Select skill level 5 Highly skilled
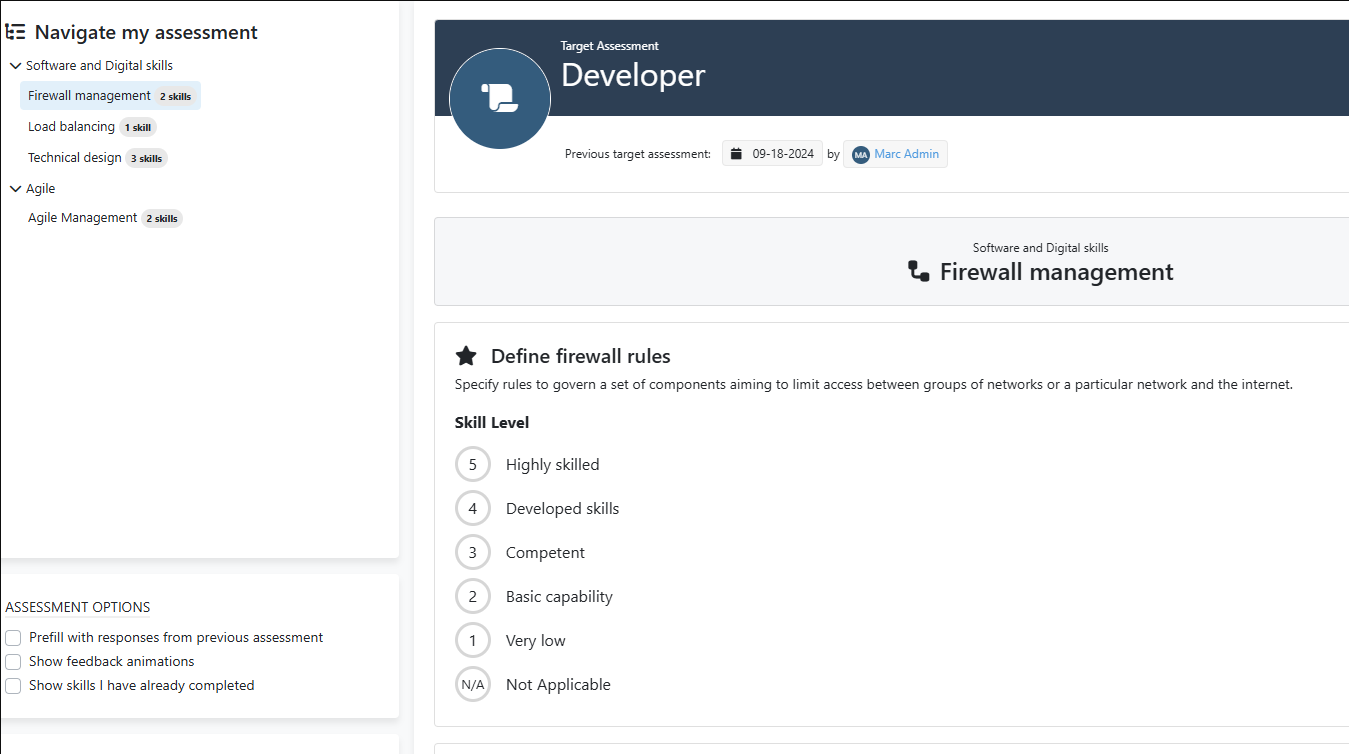 click(473, 464)
